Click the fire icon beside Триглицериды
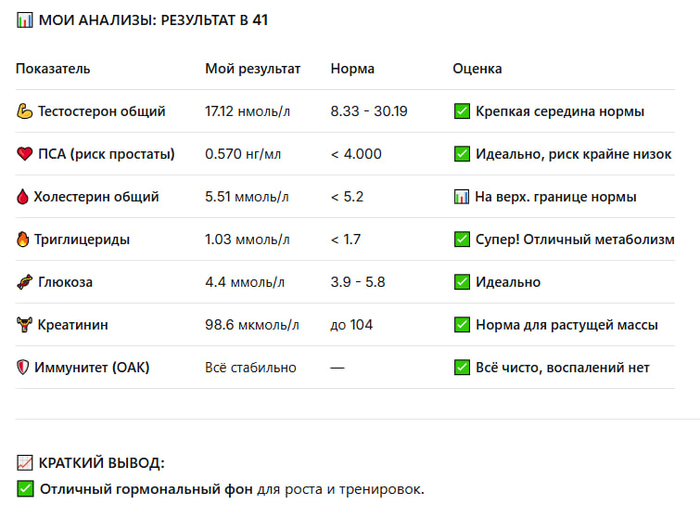 [x=25, y=239]
